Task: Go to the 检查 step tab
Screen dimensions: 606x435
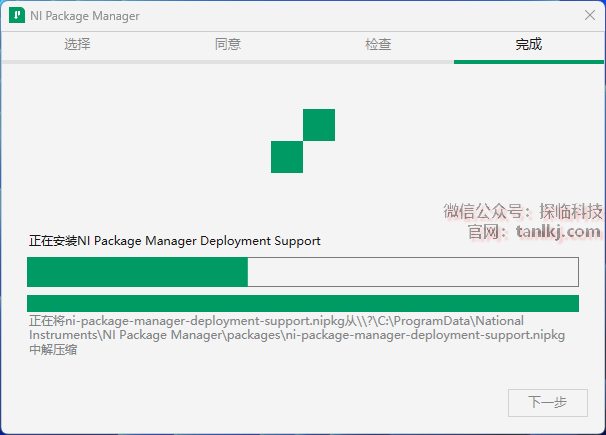Action: pyautogui.click(x=378, y=44)
